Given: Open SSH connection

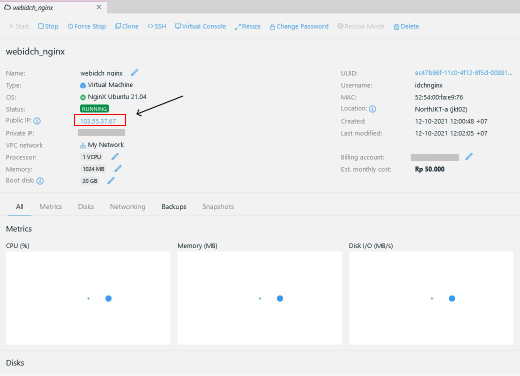Looking at the screenshot, I should pos(157,26).
